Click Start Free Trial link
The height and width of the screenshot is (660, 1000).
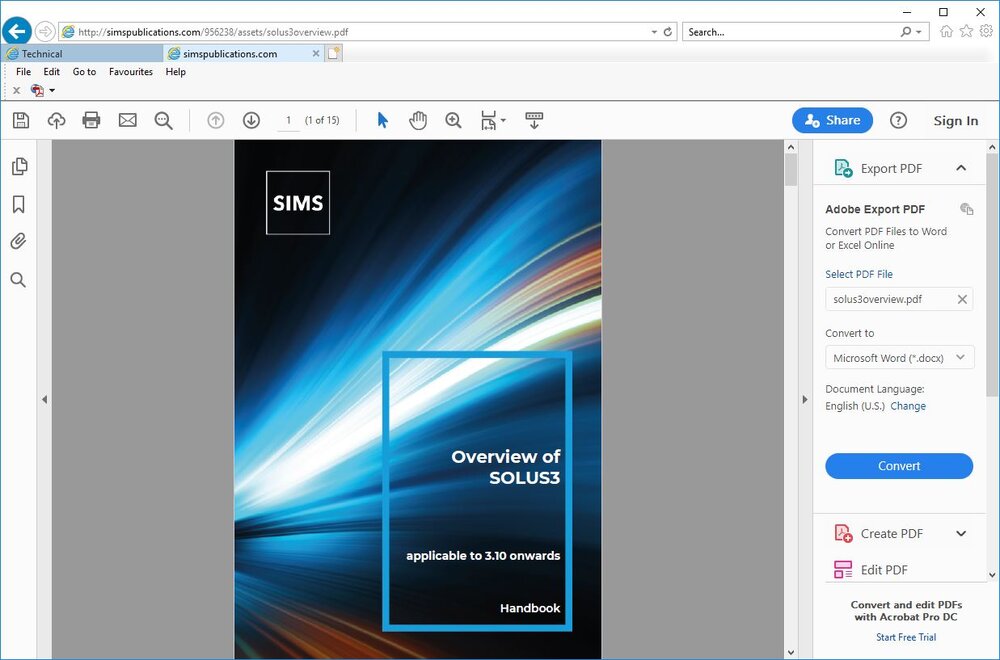[906, 636]
